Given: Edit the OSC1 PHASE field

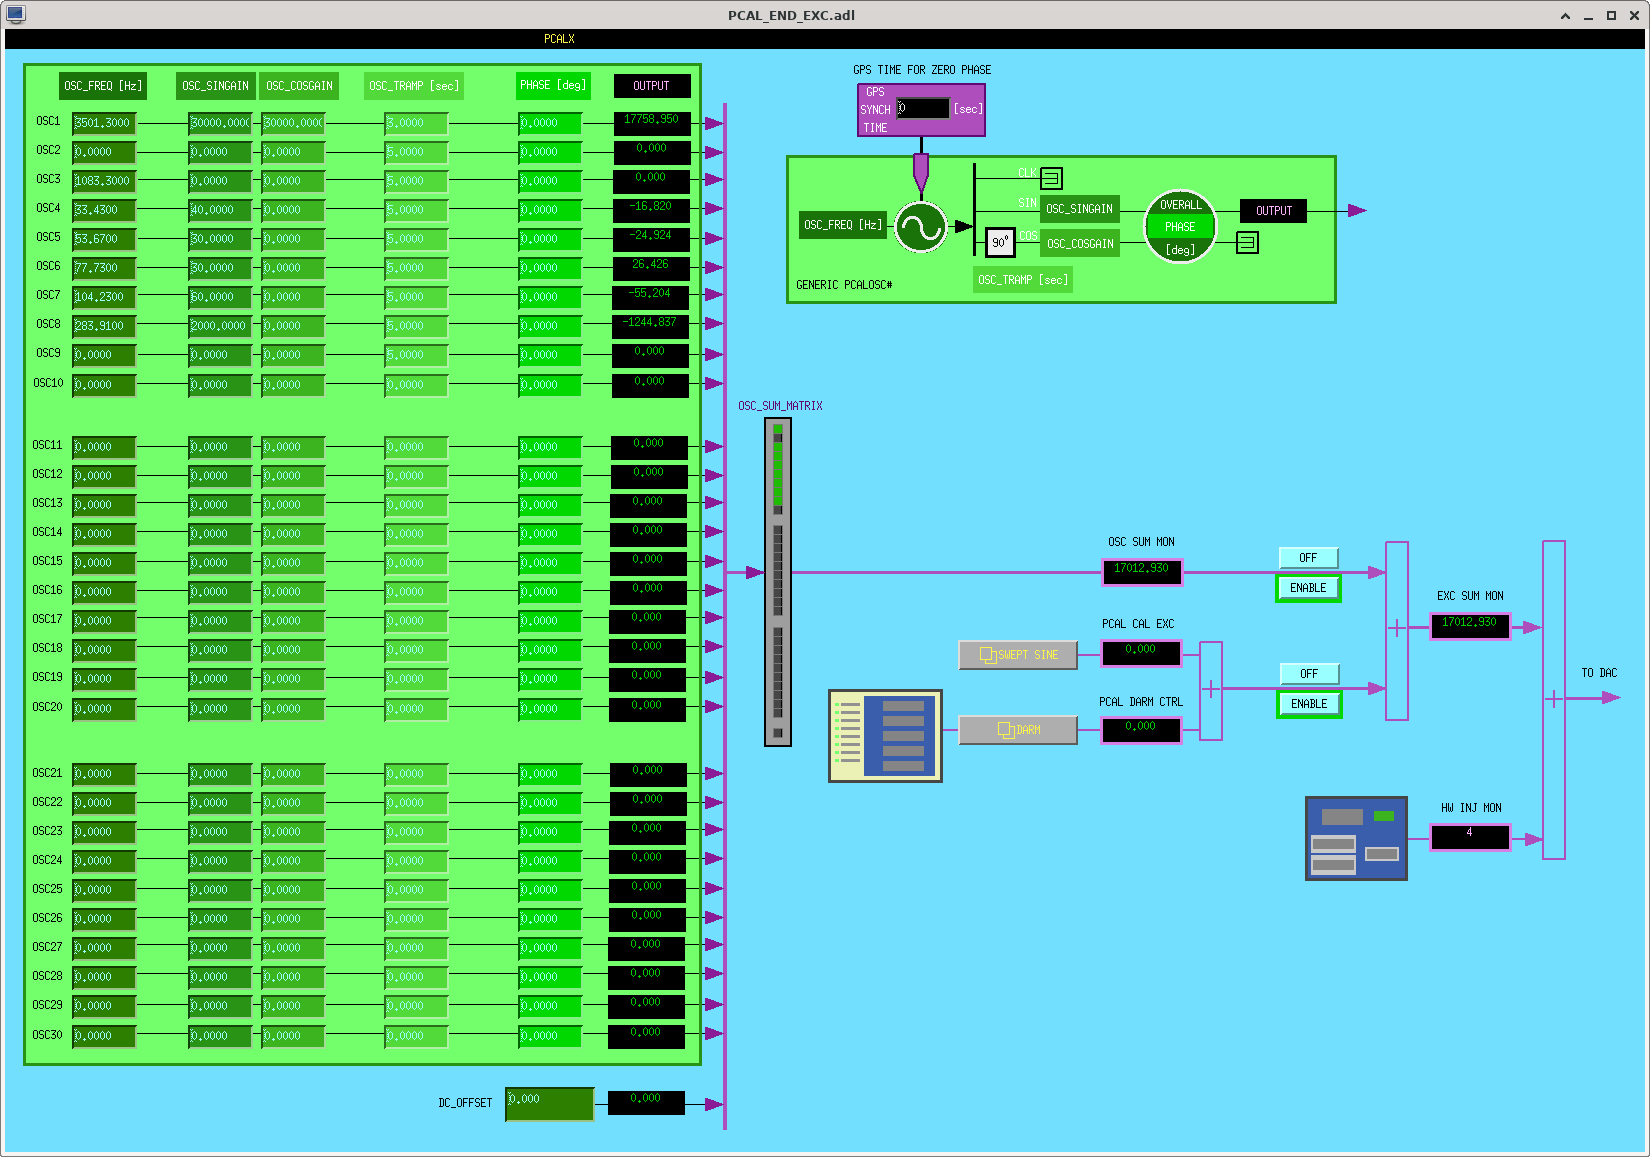Looking at the screenshot, I should point(550,123).
